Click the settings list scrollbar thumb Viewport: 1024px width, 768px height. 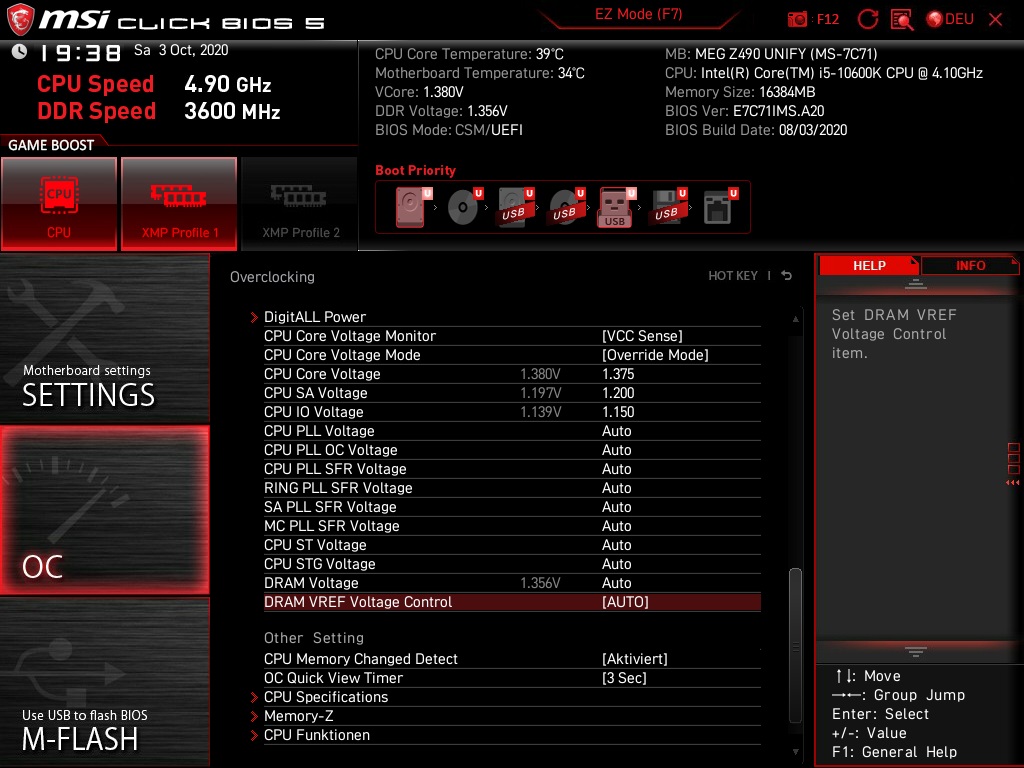point(795,645)
